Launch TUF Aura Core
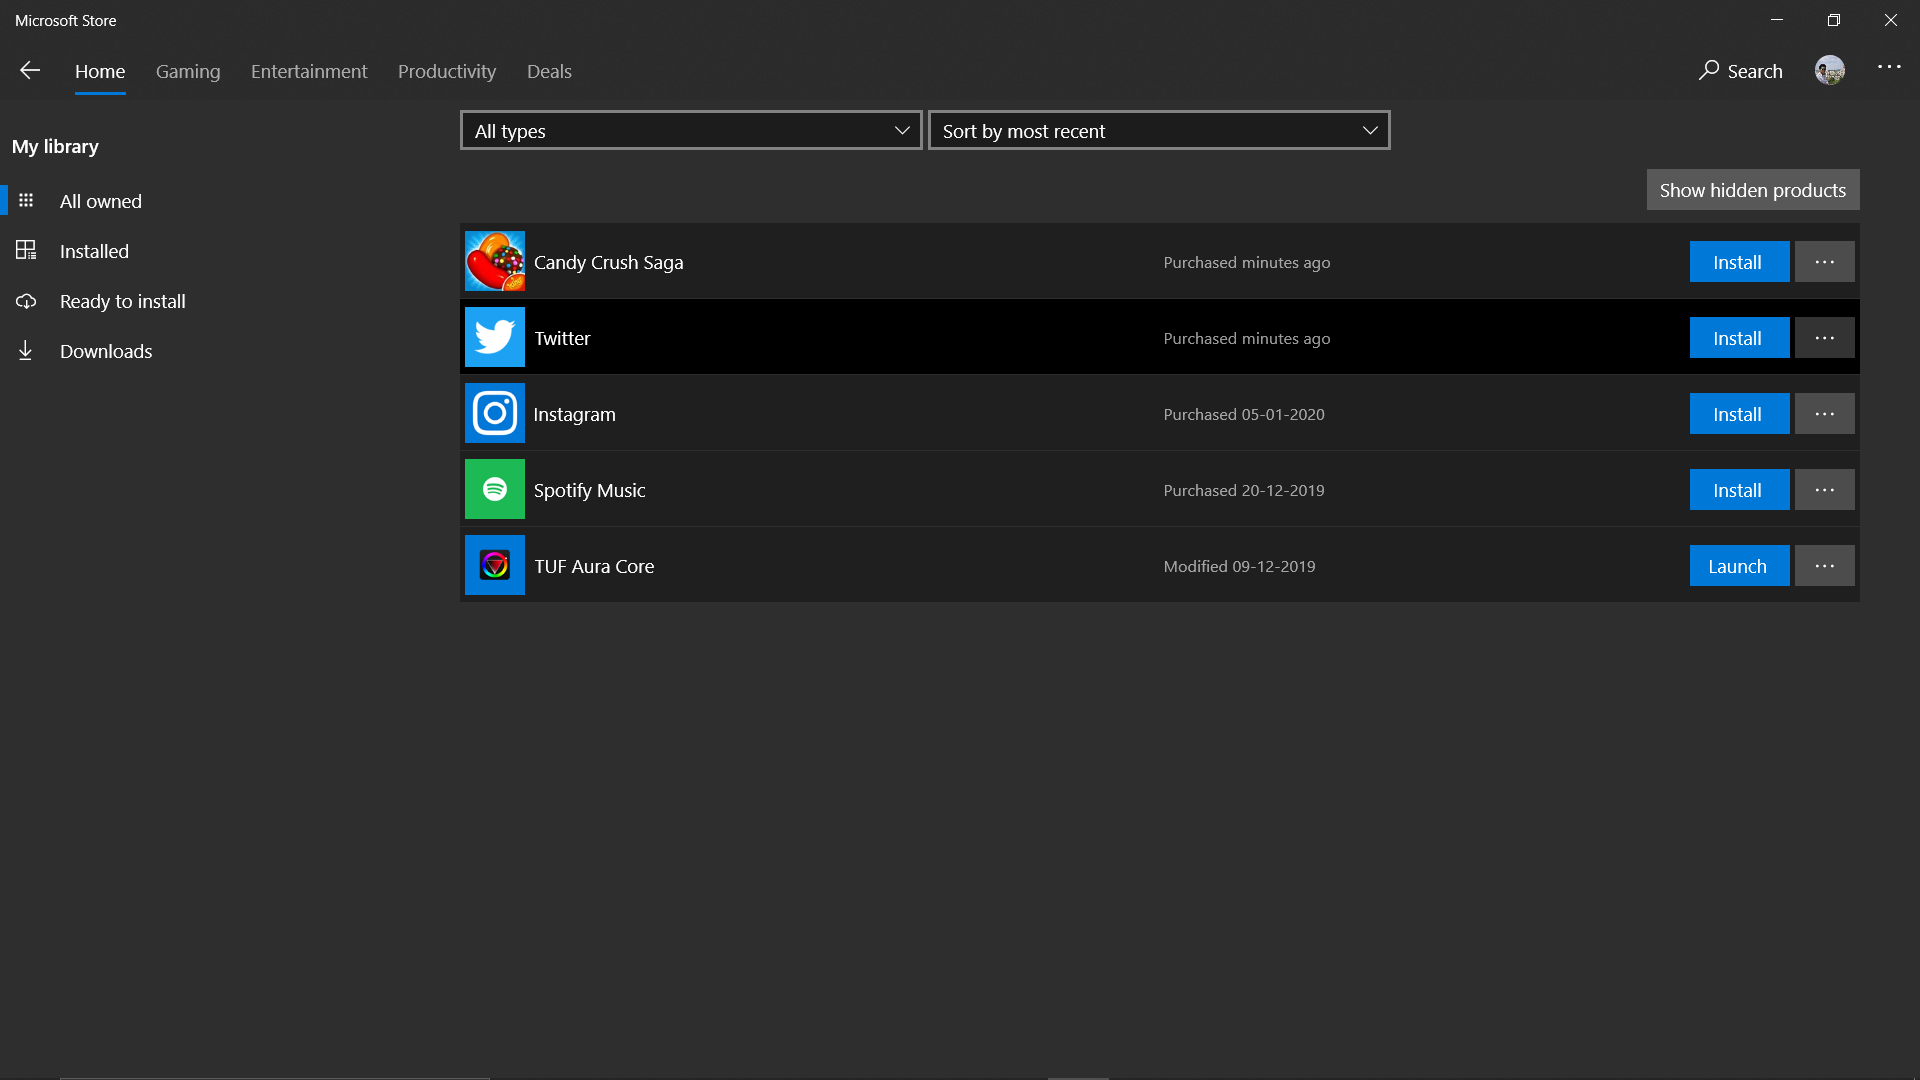This screenshot has height=1080, width=1920. [x=1739, y=566]
